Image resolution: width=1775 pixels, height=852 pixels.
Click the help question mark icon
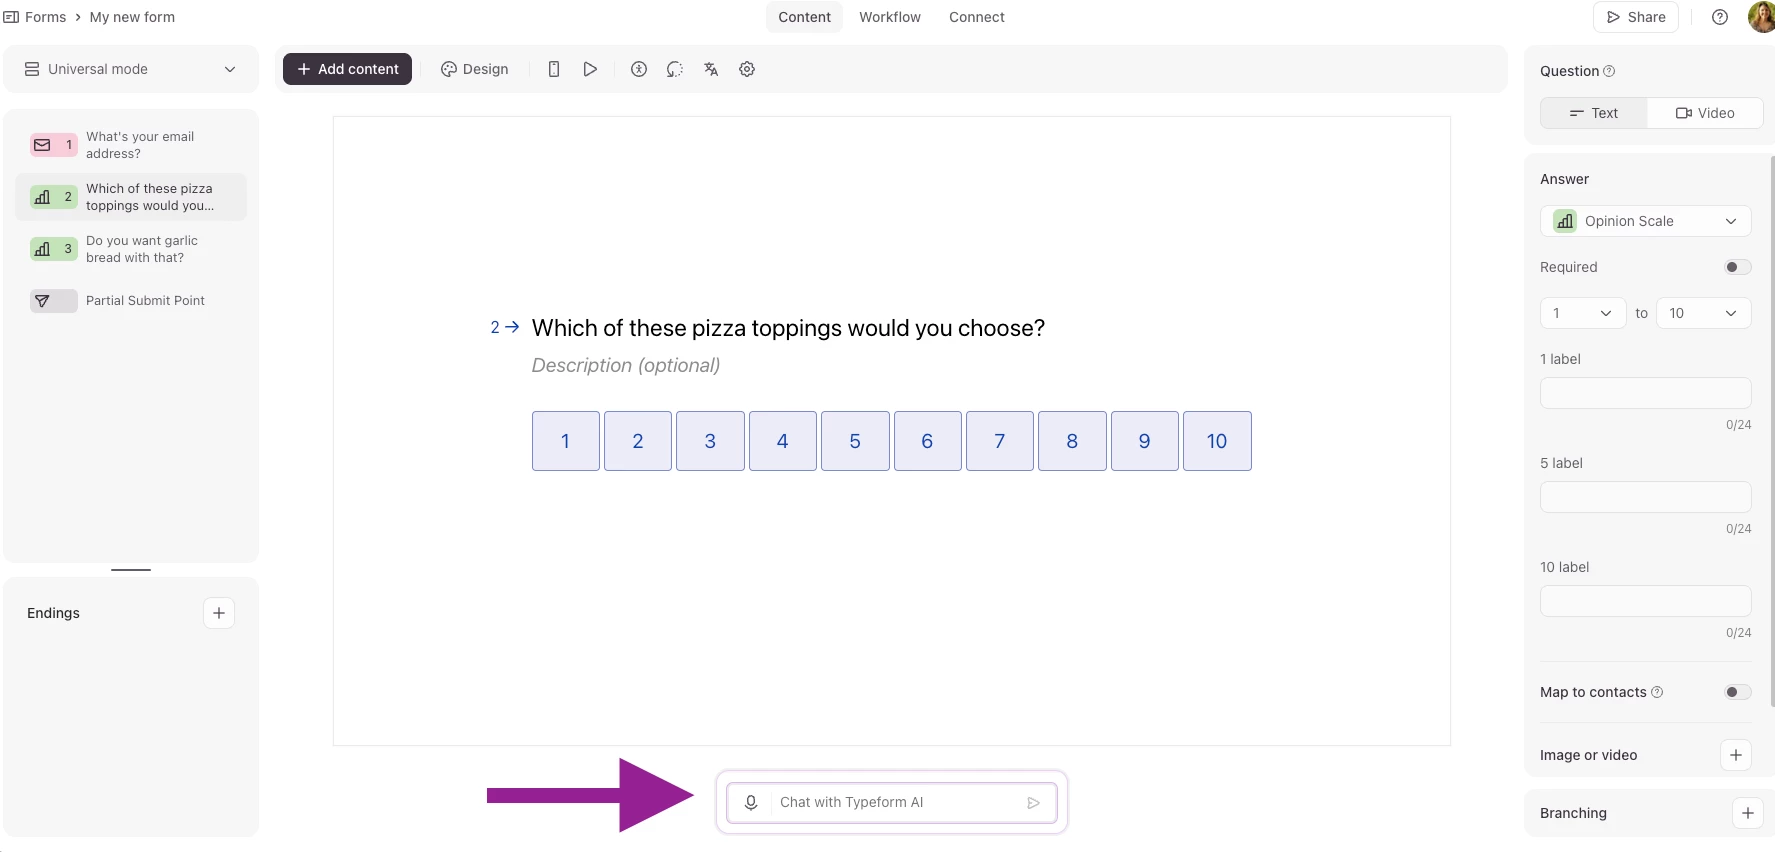[1720, 17]
